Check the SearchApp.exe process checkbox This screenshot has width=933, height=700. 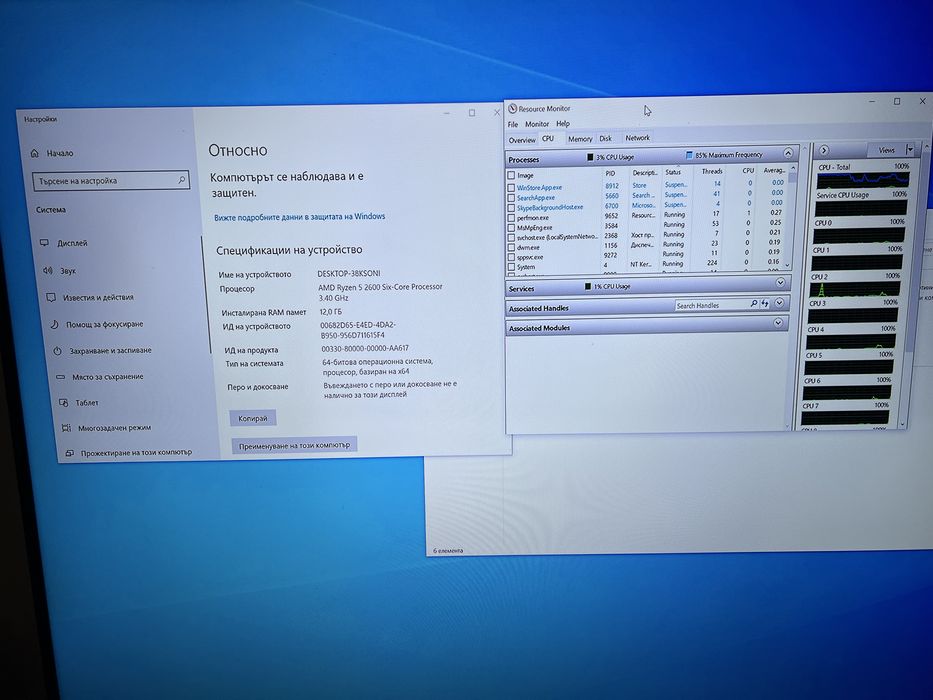coord(511,198)
